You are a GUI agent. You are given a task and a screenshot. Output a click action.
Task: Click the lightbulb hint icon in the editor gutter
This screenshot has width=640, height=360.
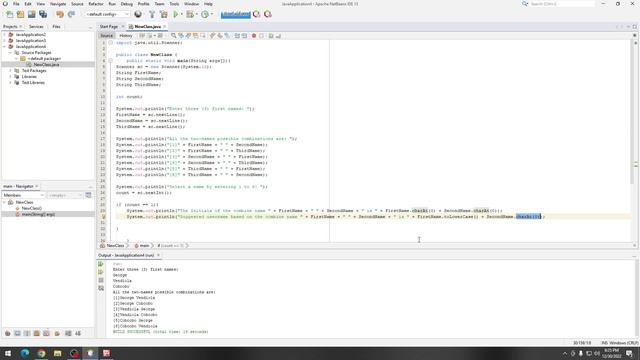pos(103,217)
